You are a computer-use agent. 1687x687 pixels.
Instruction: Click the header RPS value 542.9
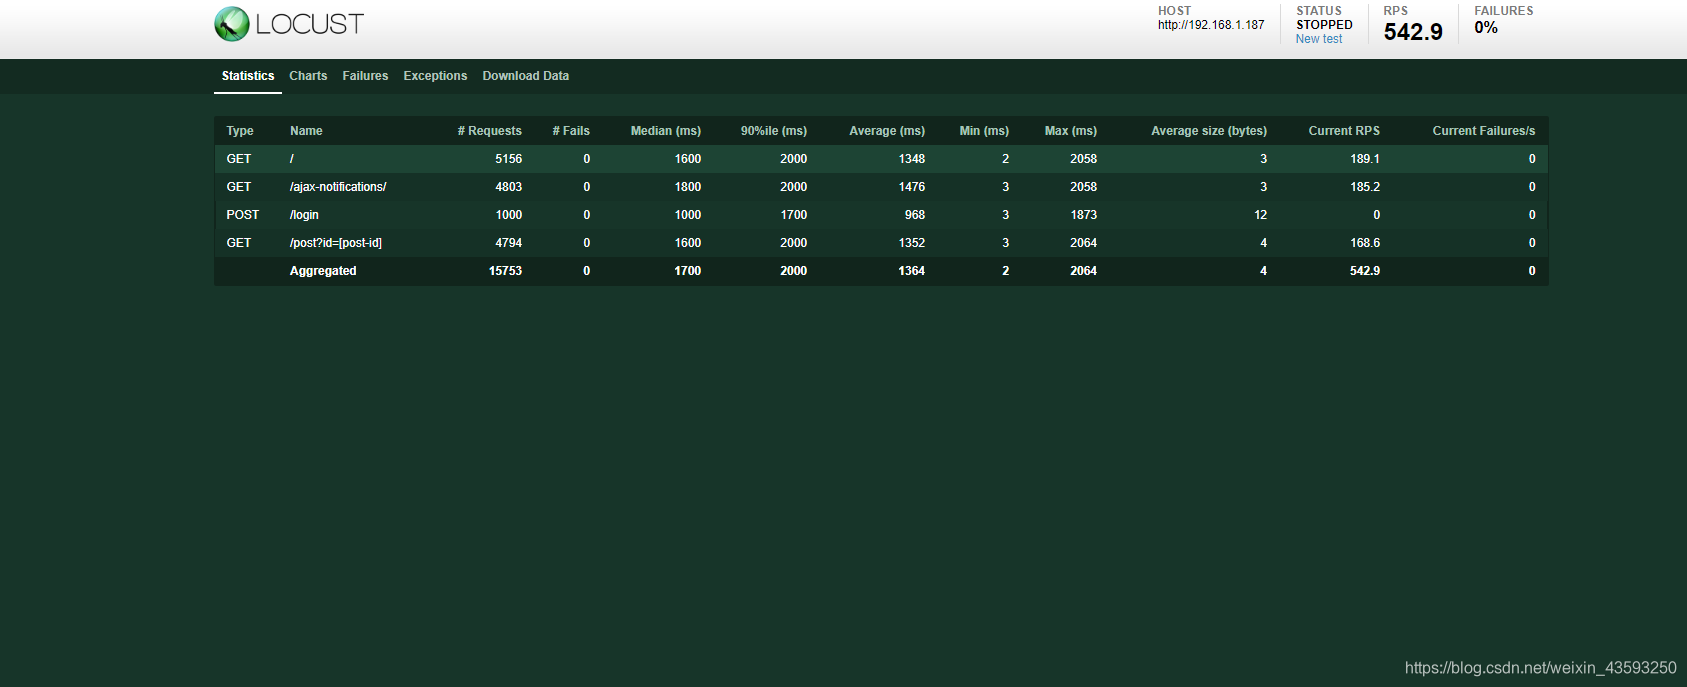tap(1413, 32)
